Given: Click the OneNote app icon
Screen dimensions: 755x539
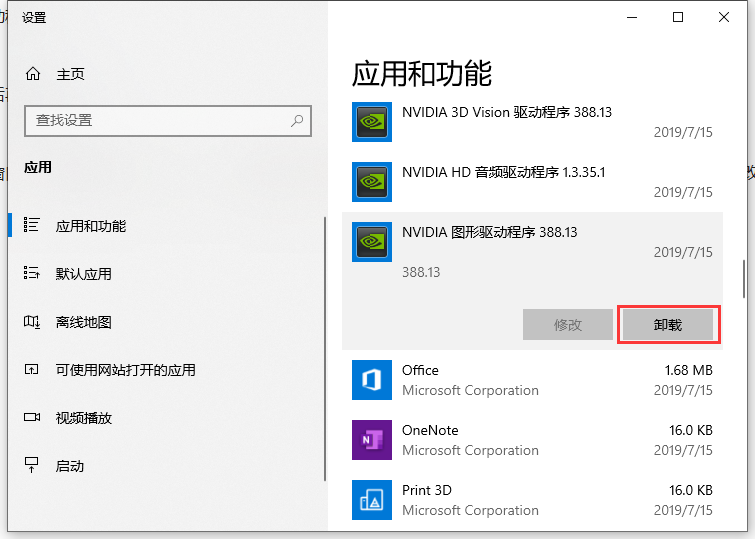Looking at the screenshot, I should coord(372,440).
